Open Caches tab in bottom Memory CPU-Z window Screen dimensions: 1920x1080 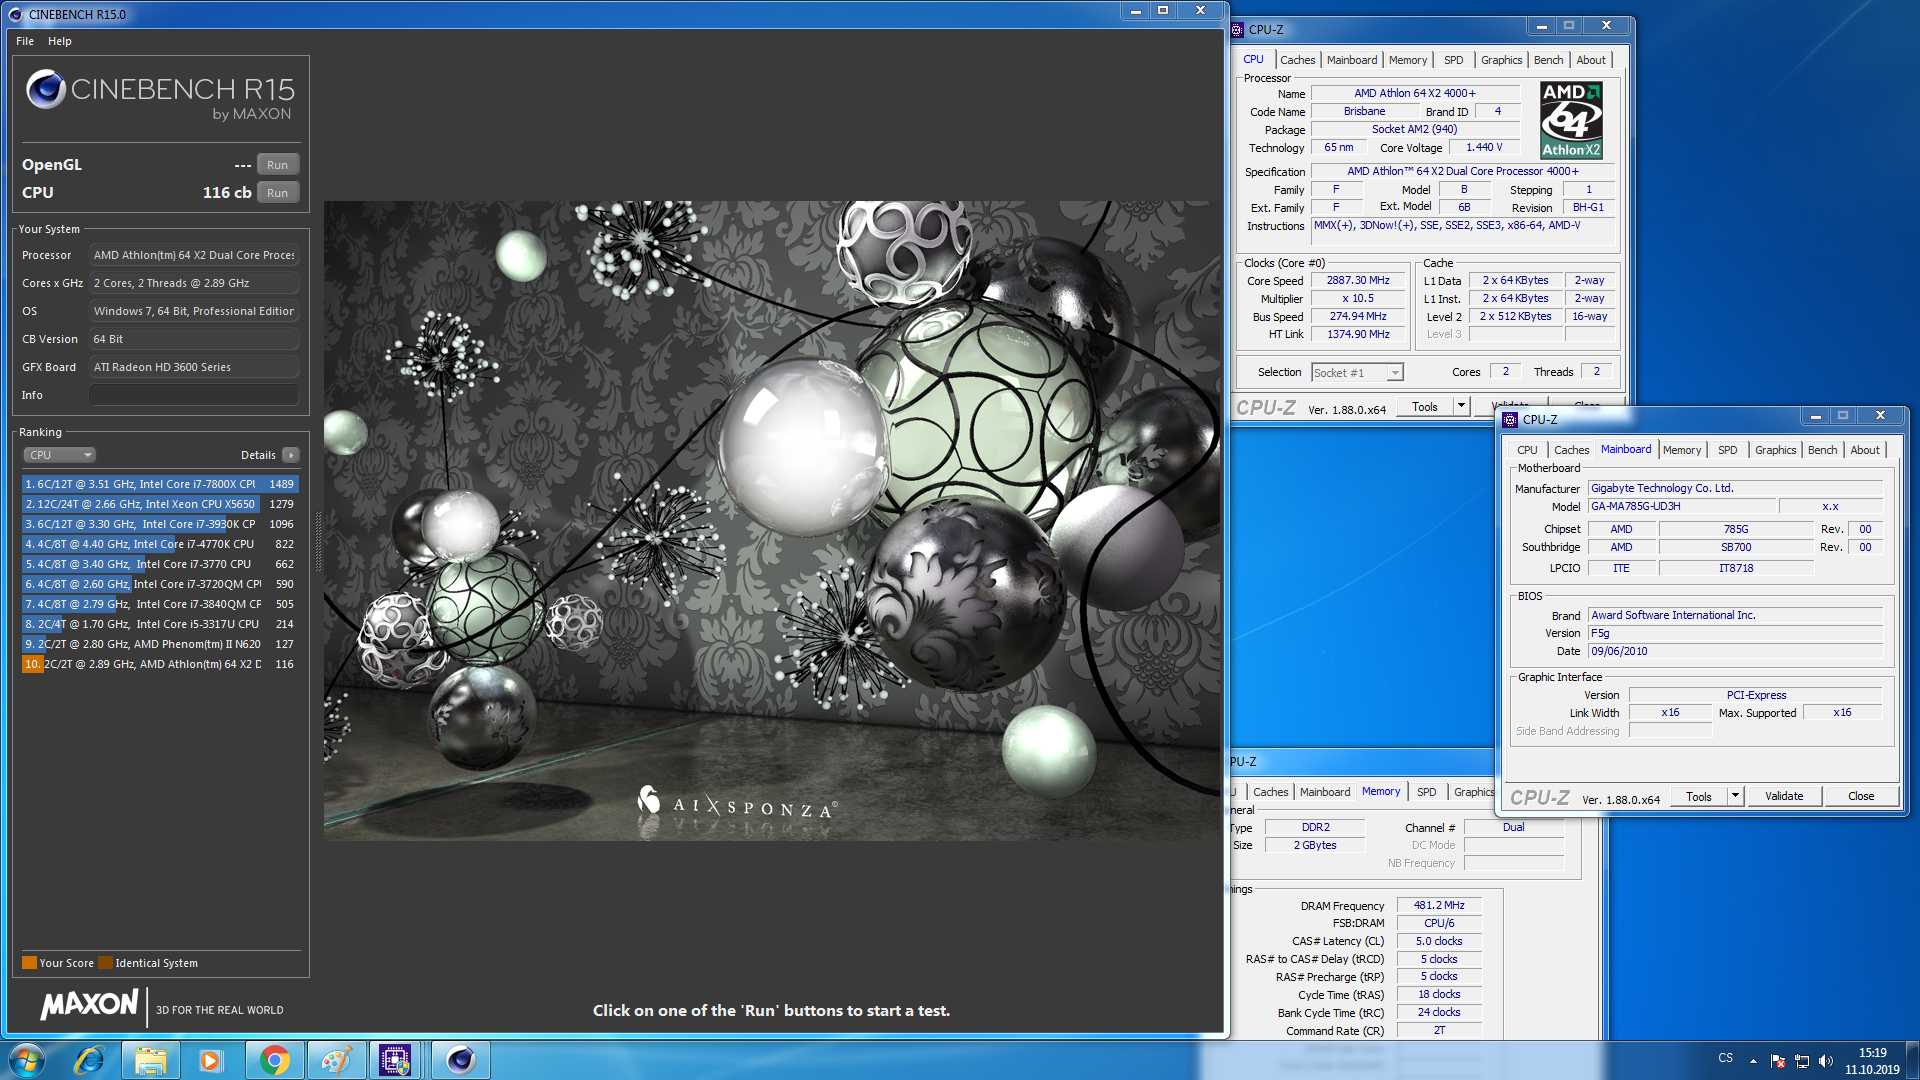1270,792
